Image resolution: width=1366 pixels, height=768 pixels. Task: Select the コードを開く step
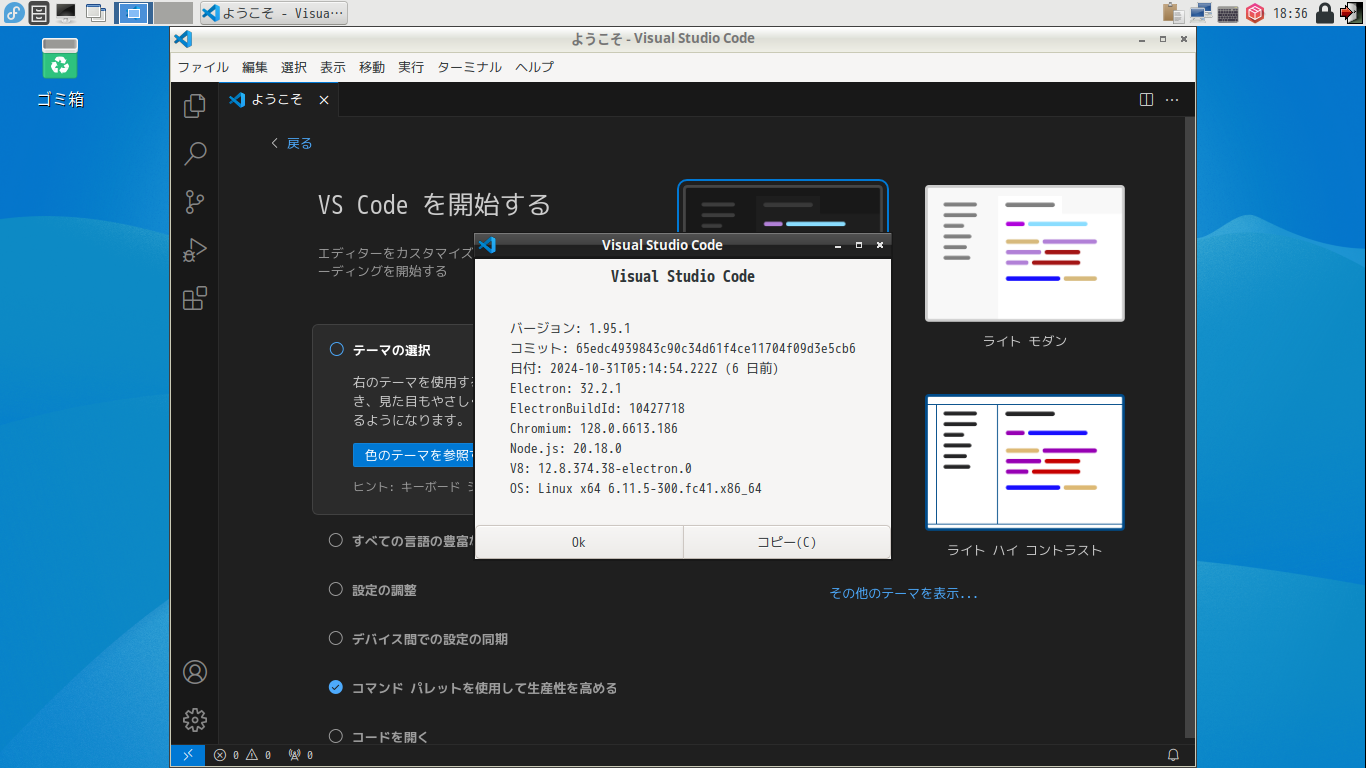[378, 737]
